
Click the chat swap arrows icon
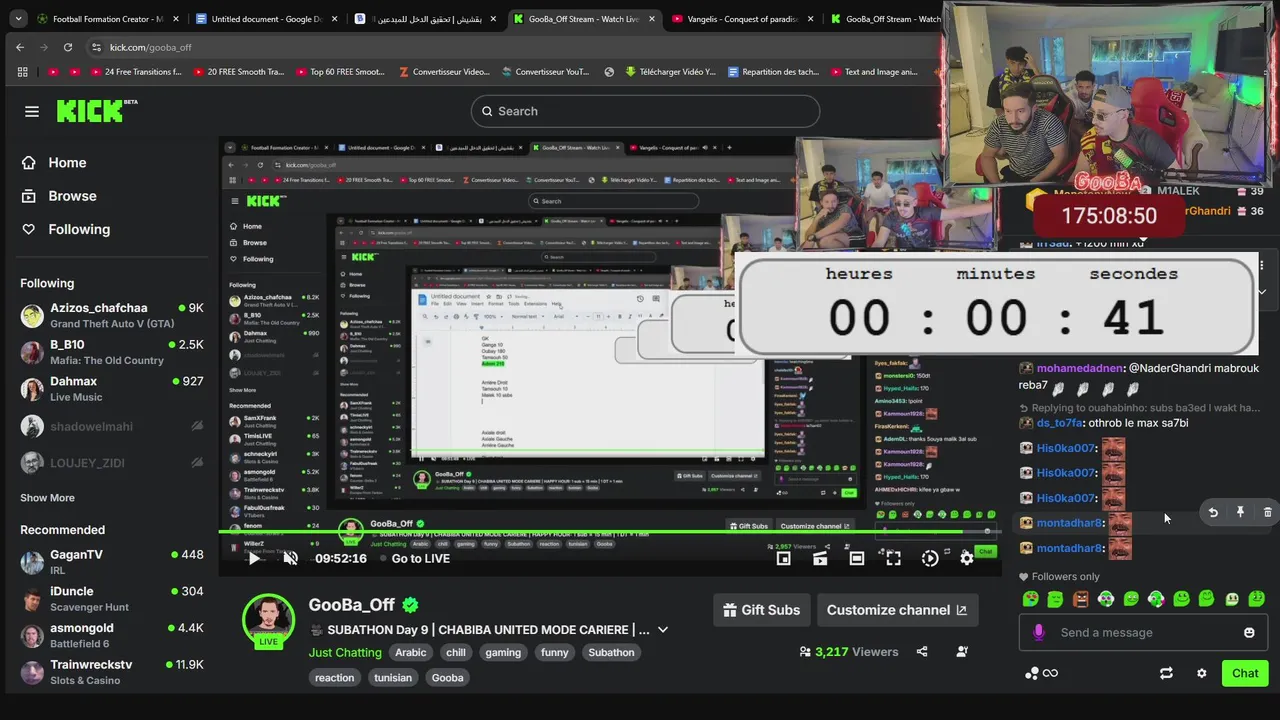(1166, 673)
